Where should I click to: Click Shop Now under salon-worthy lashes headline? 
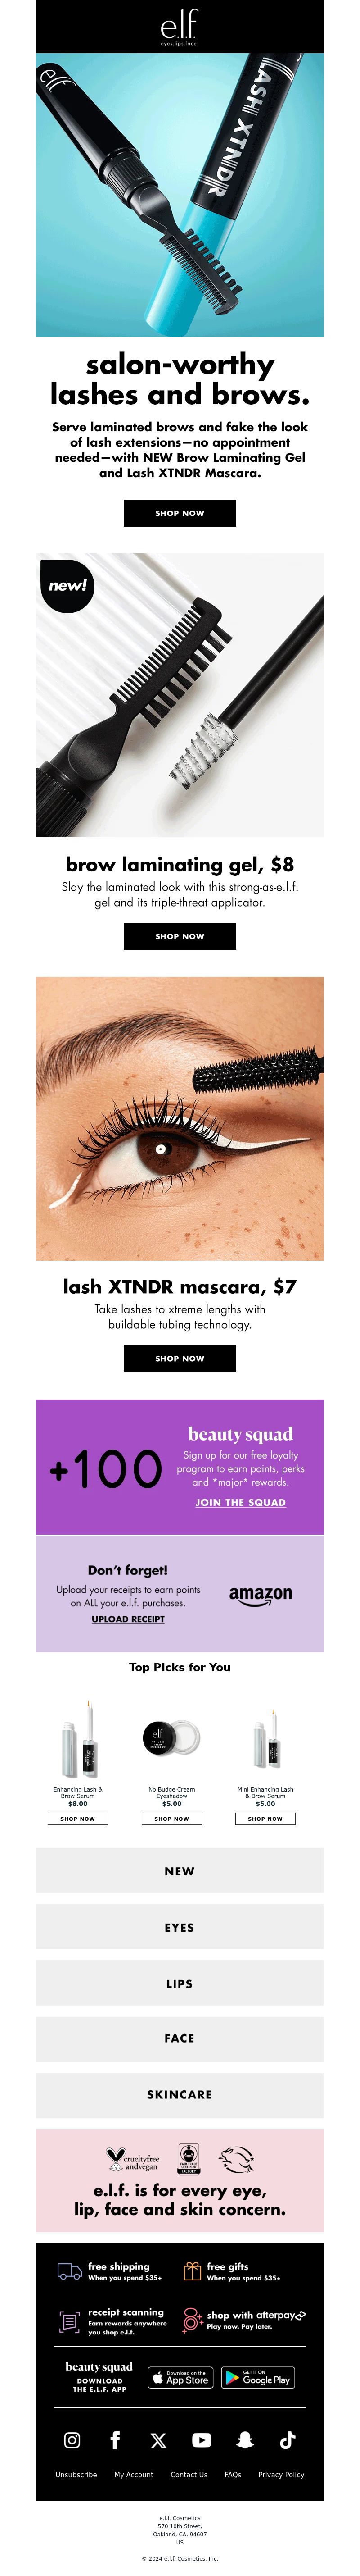[x=180, y=513]
